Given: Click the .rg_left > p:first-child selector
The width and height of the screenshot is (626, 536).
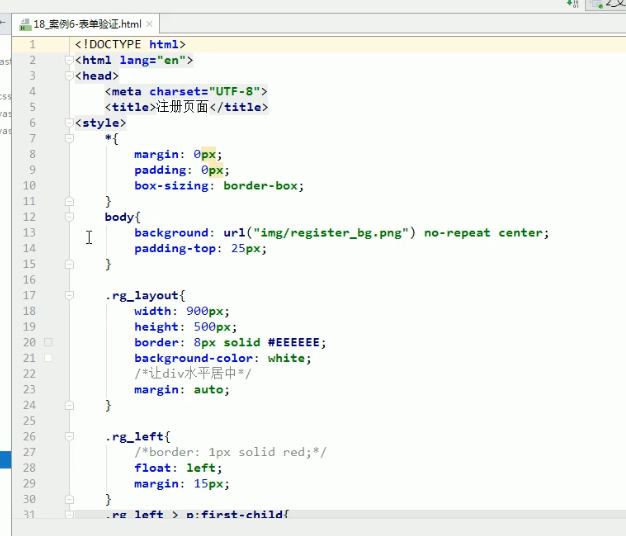Looking at the screenshot, I should click(196, 514).
